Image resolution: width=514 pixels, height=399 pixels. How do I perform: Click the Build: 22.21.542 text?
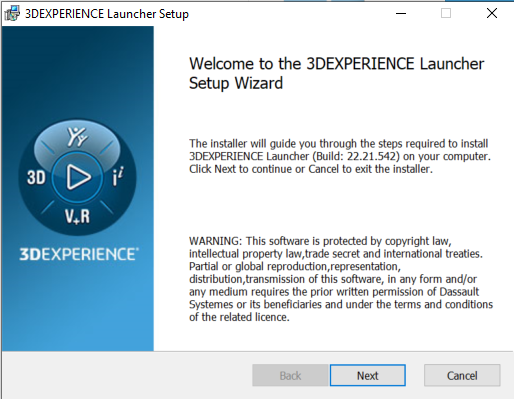(x=356, y=156)
